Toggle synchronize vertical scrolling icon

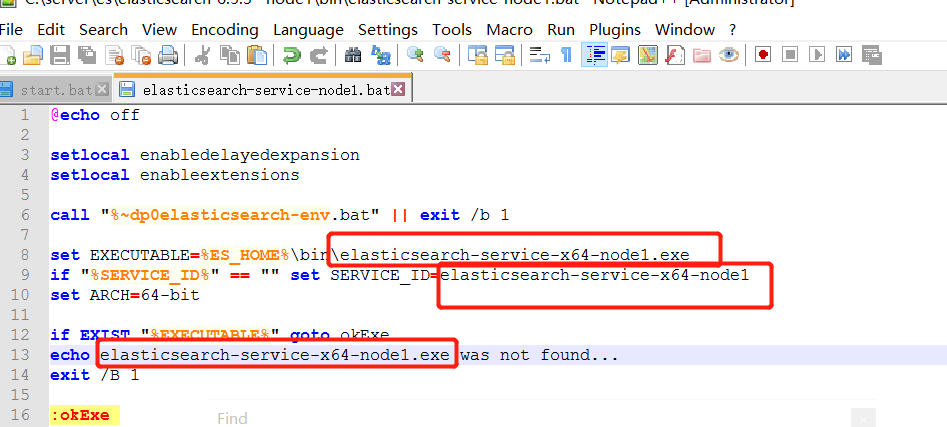pyautogui.click(x=478, y=56)
